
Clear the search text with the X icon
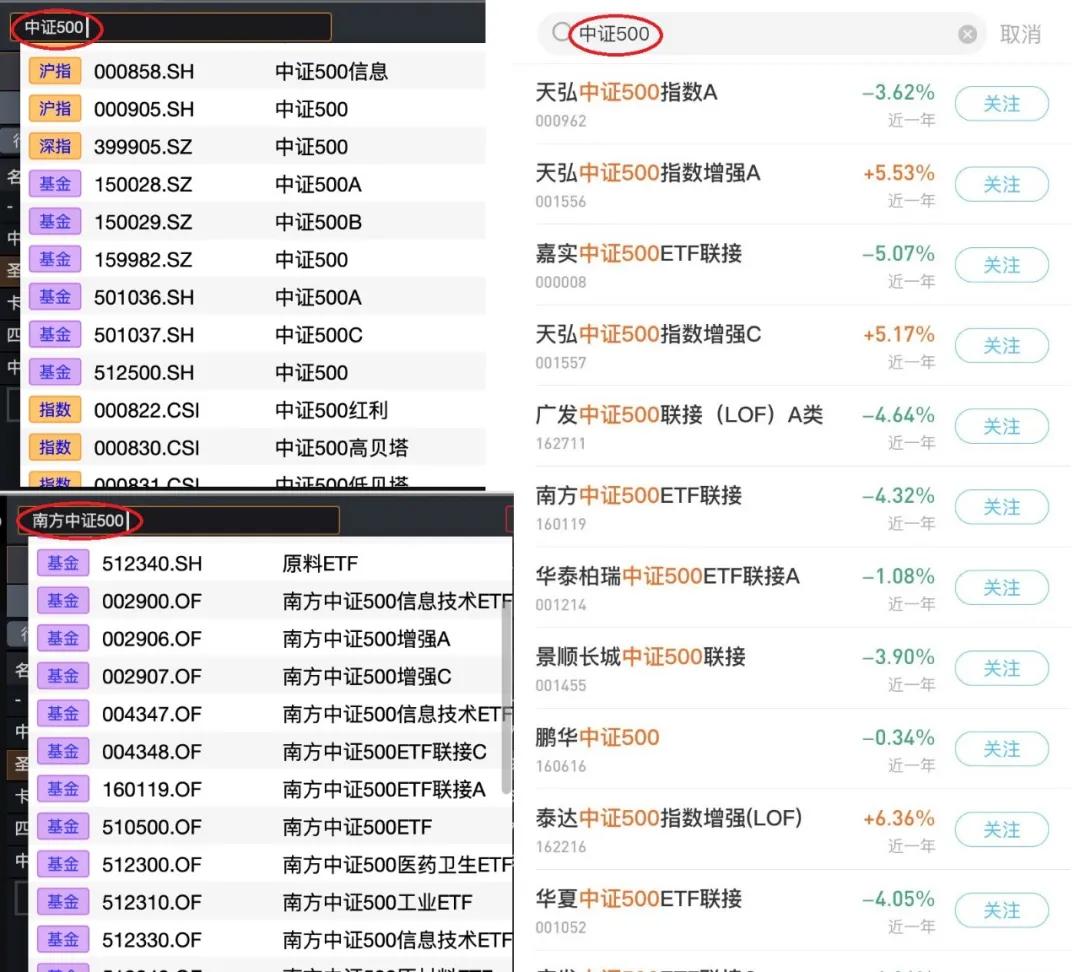tap(967, 33)
